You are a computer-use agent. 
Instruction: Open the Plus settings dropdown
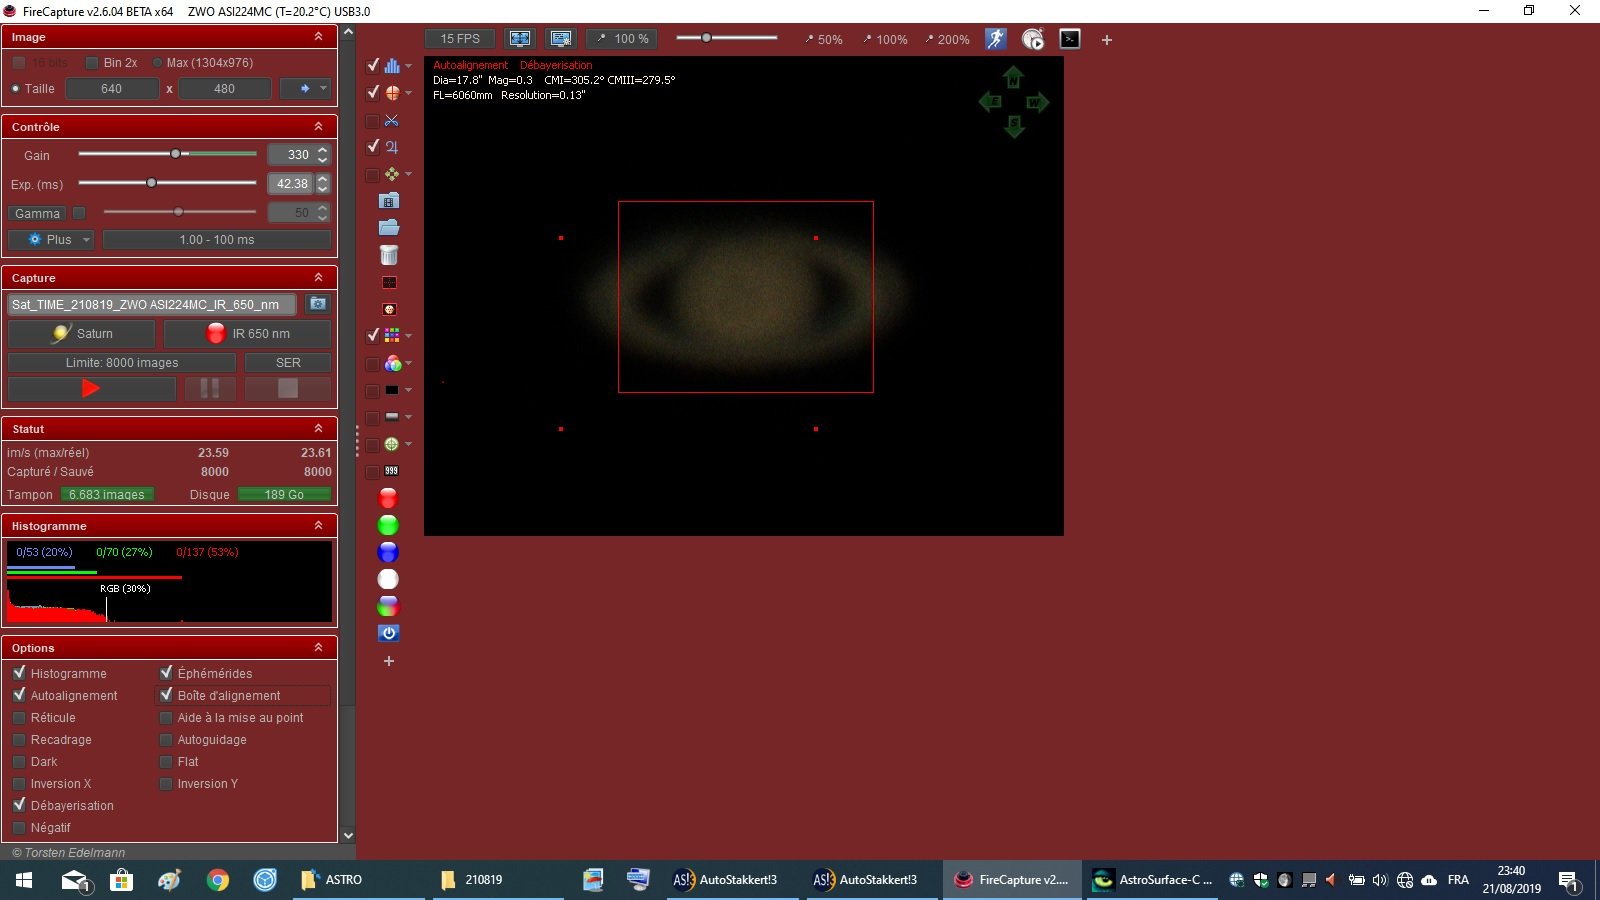[51, 240]
